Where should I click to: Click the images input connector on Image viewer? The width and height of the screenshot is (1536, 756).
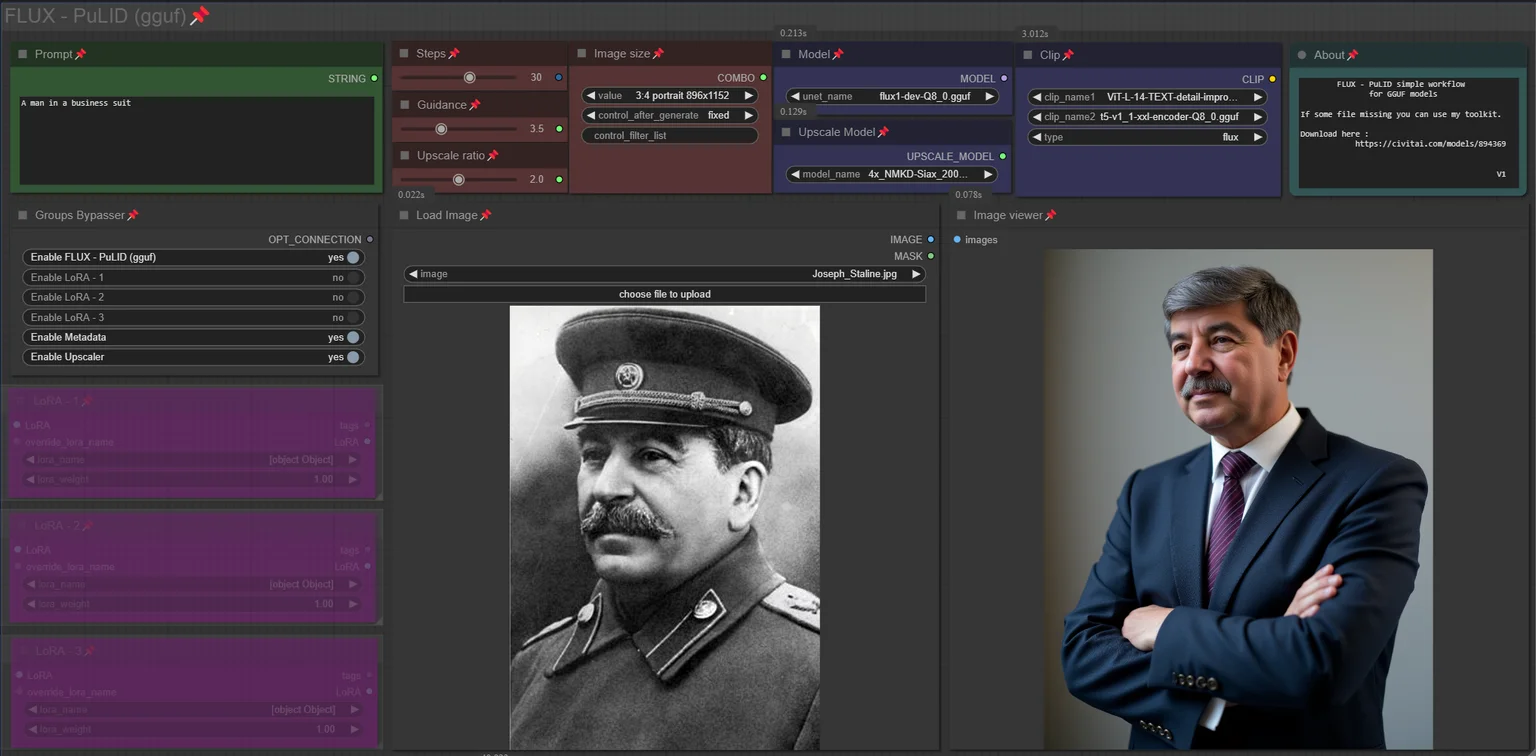[957, 239]
